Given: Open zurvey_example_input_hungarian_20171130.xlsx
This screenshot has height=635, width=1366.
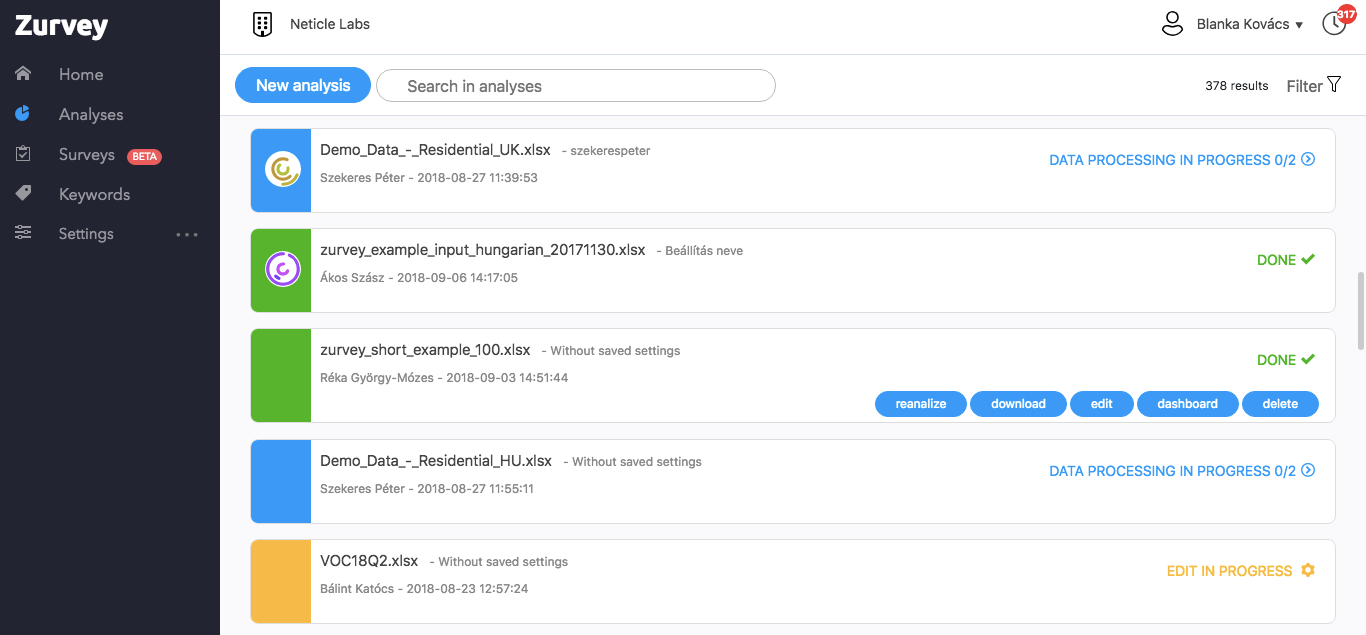Looking at the screenshot, I should (x=483, y=250).
